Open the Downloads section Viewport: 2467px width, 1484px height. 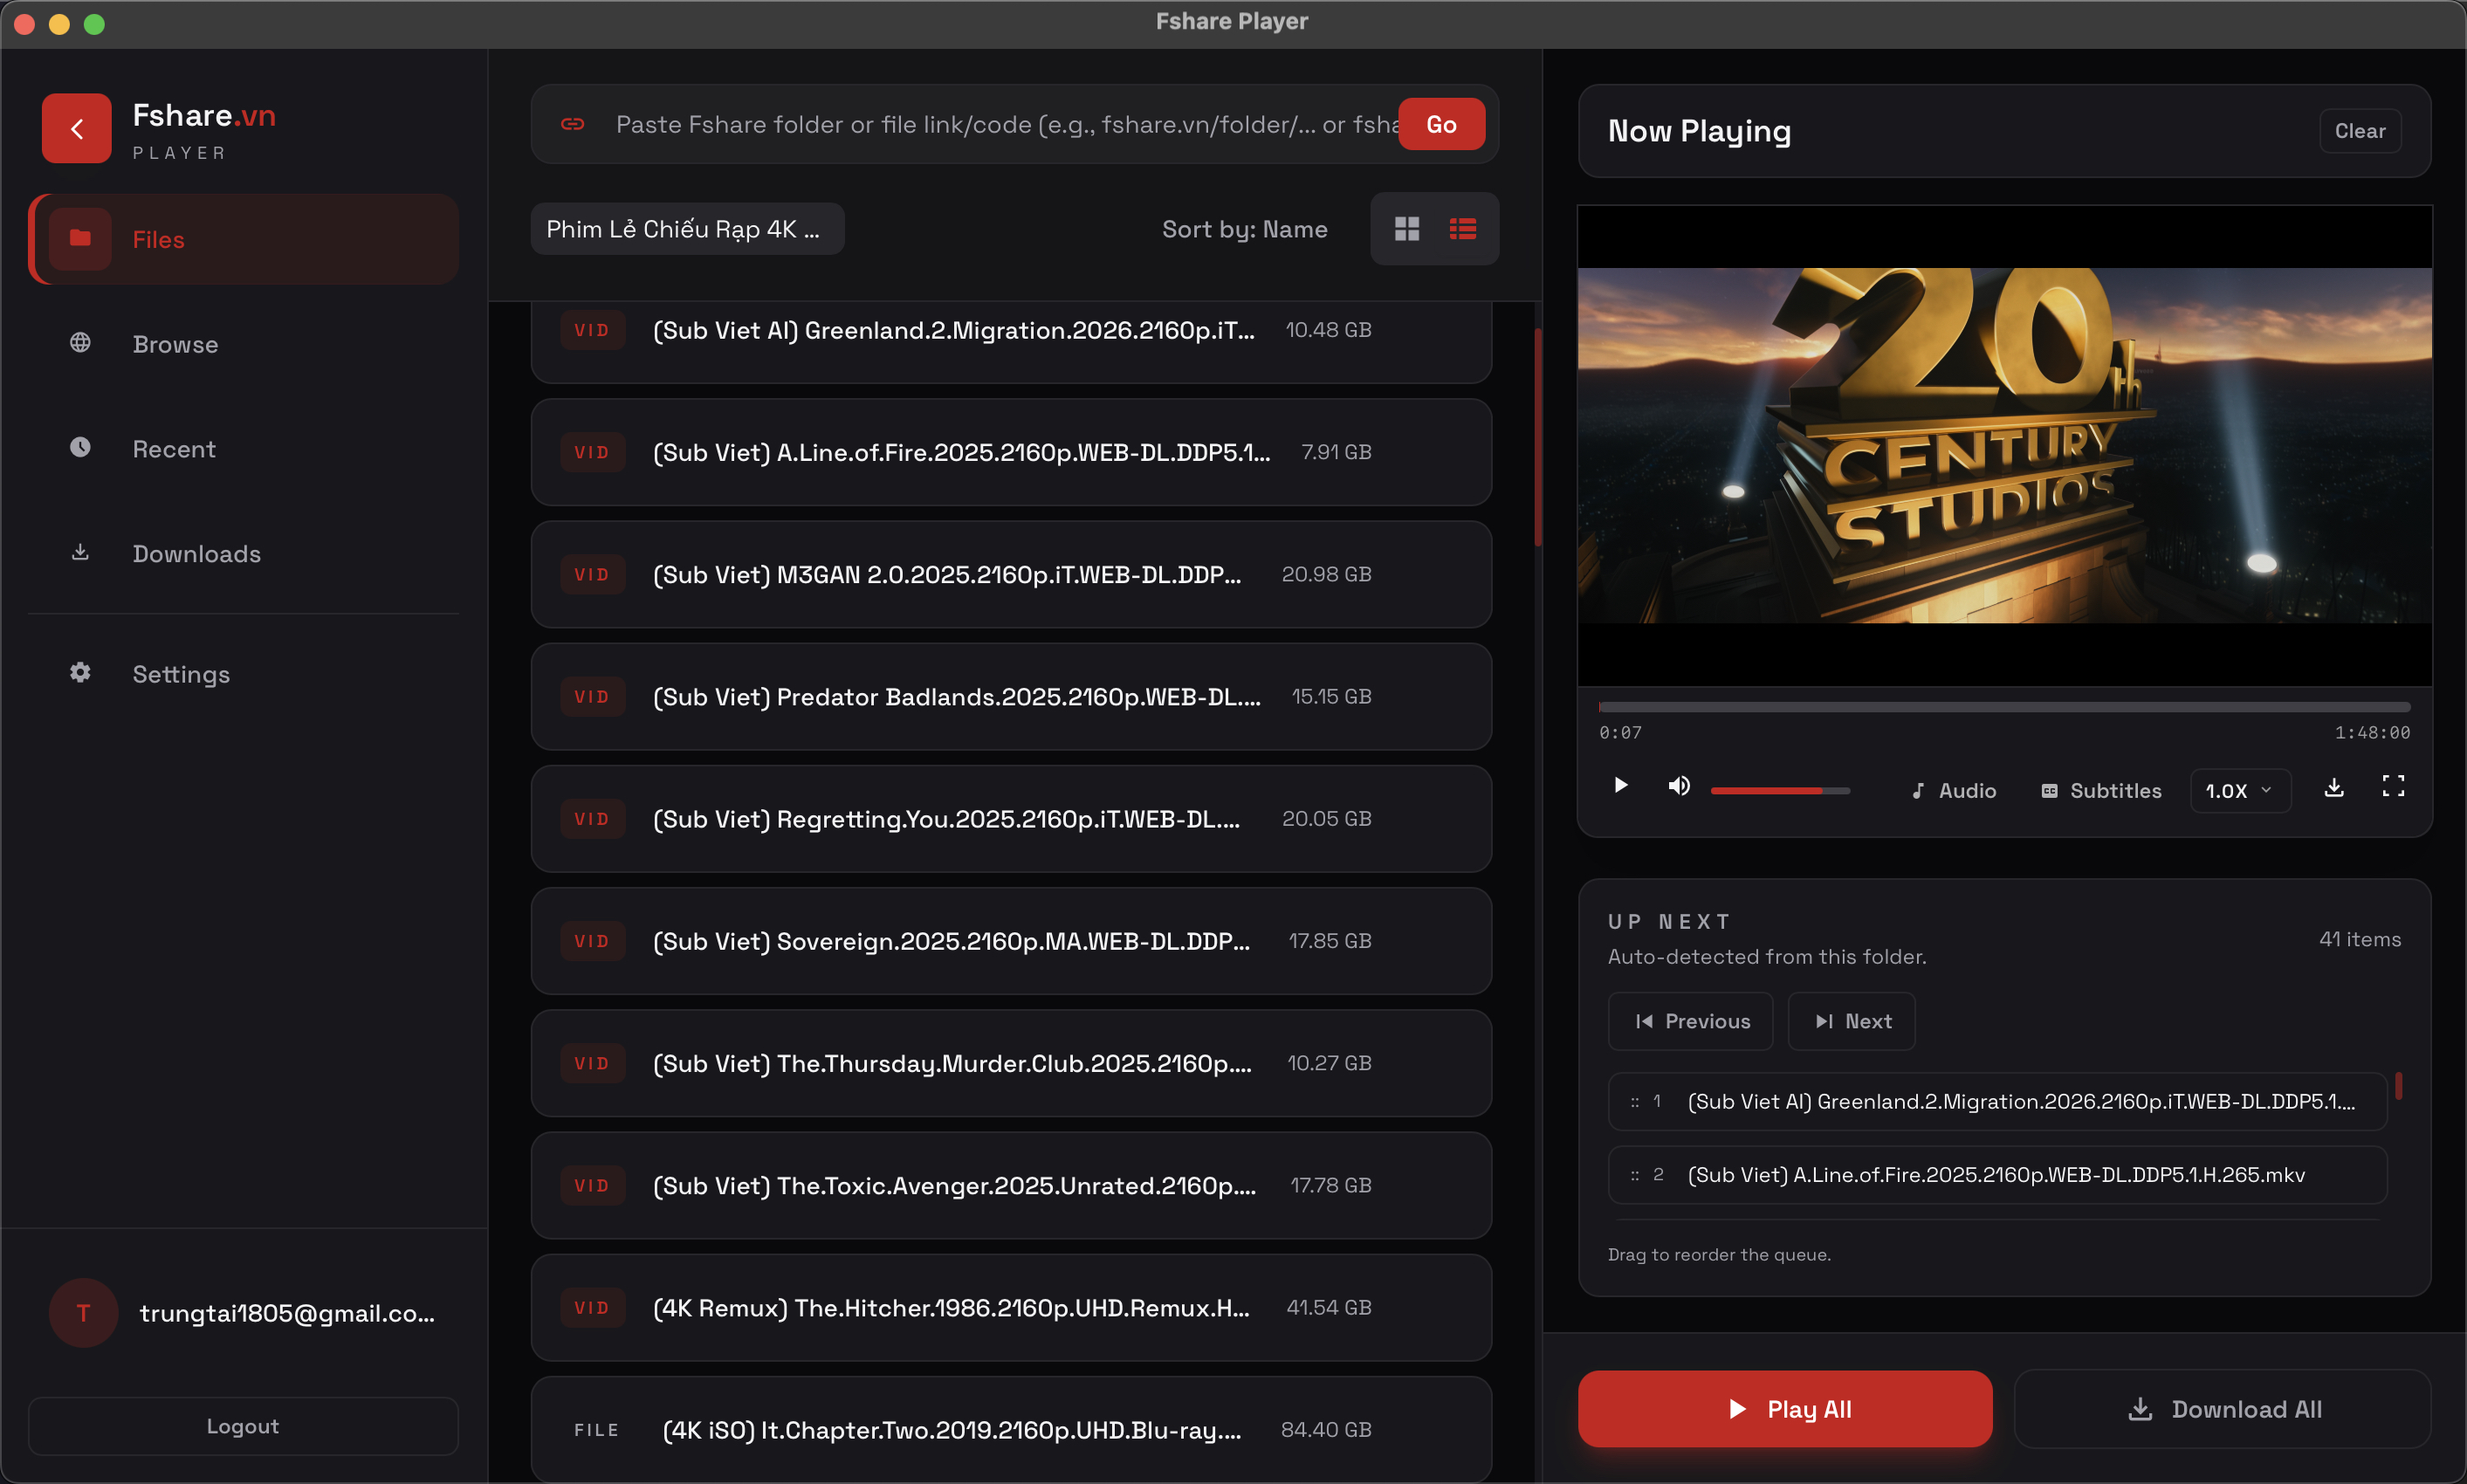[196, 553]
